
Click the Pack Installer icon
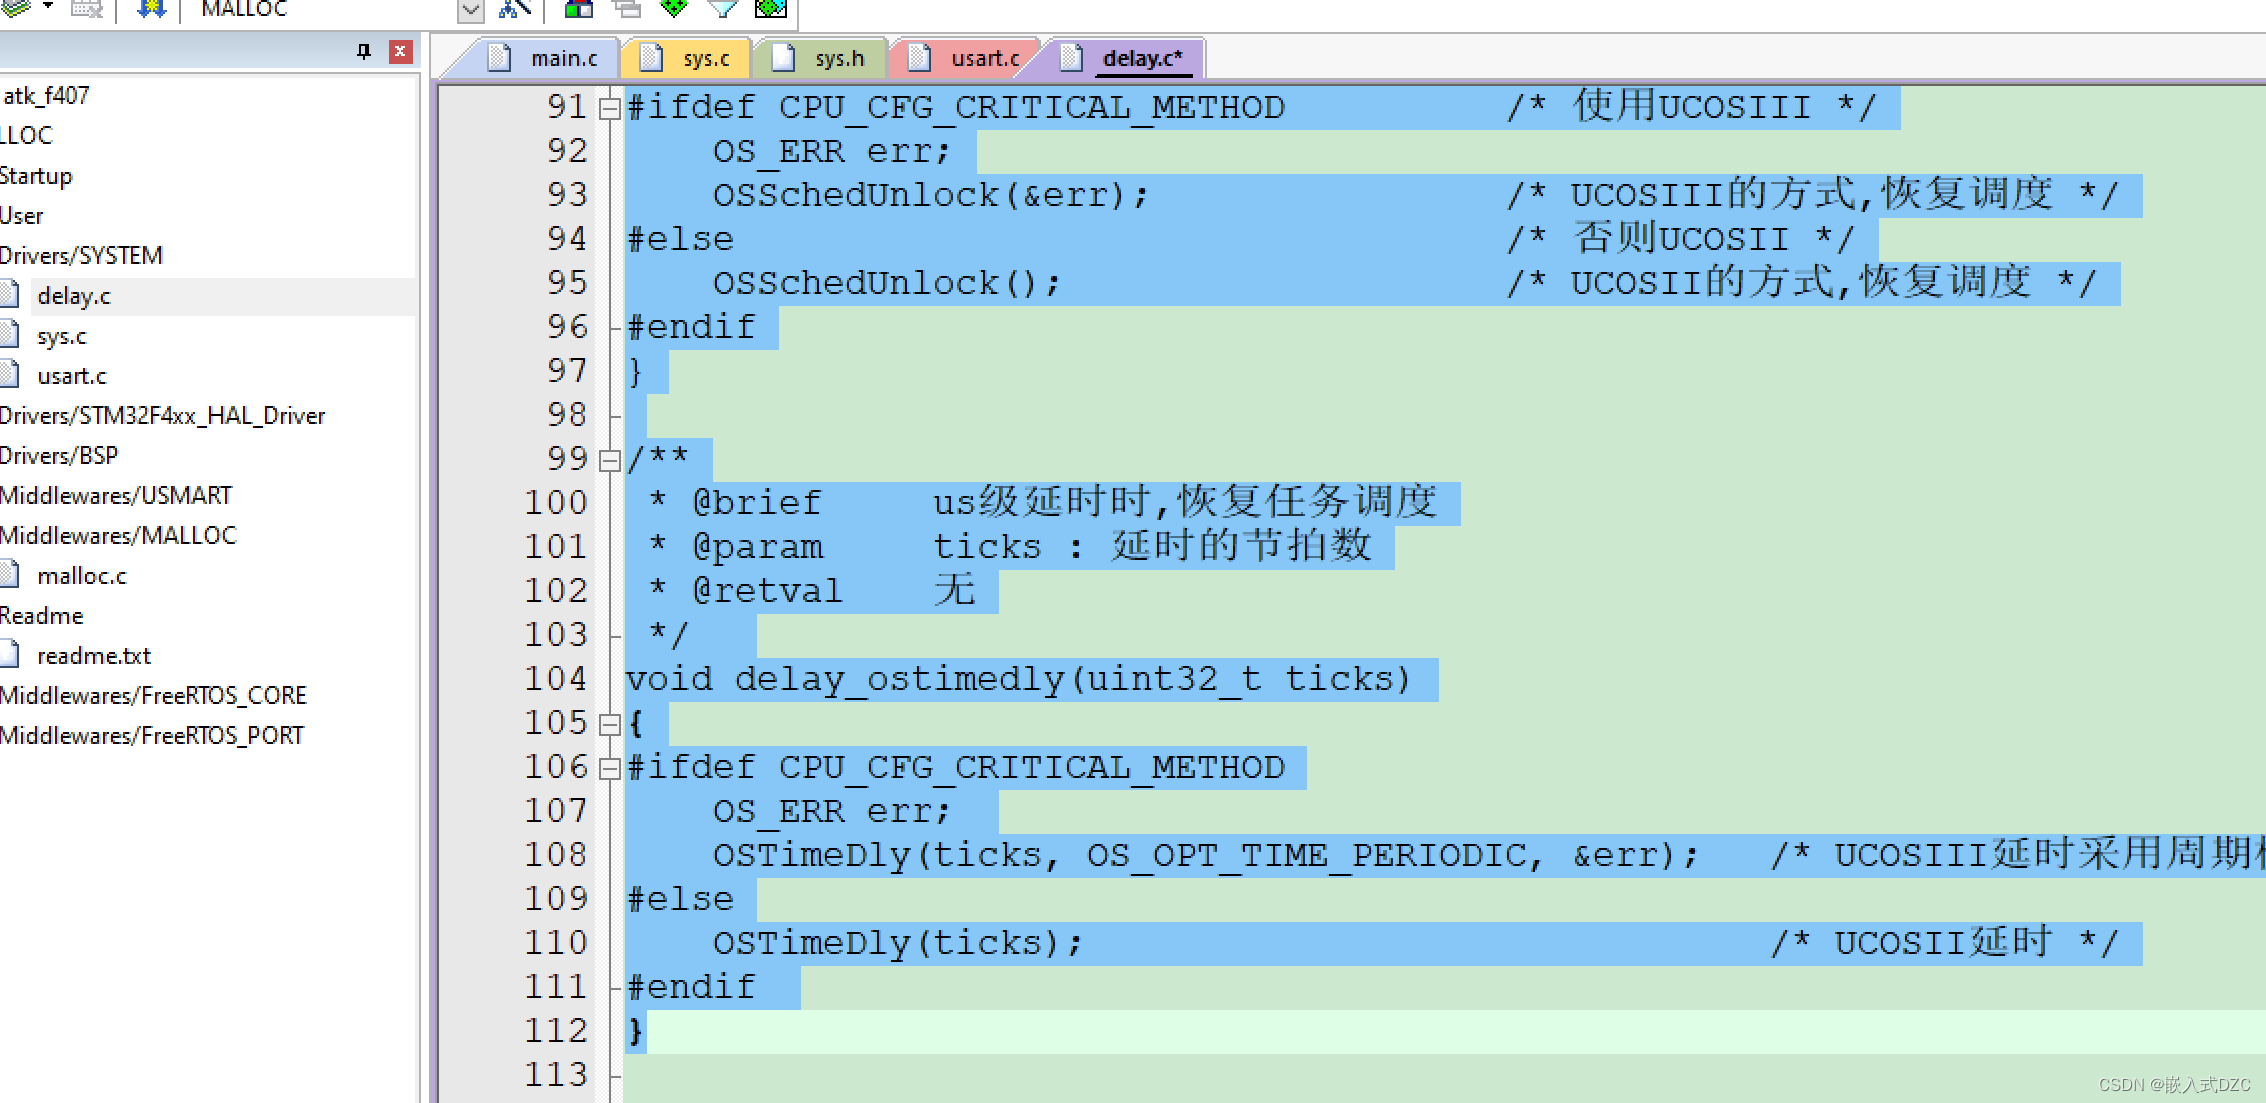pyautogui.click(x=771, y=8)
